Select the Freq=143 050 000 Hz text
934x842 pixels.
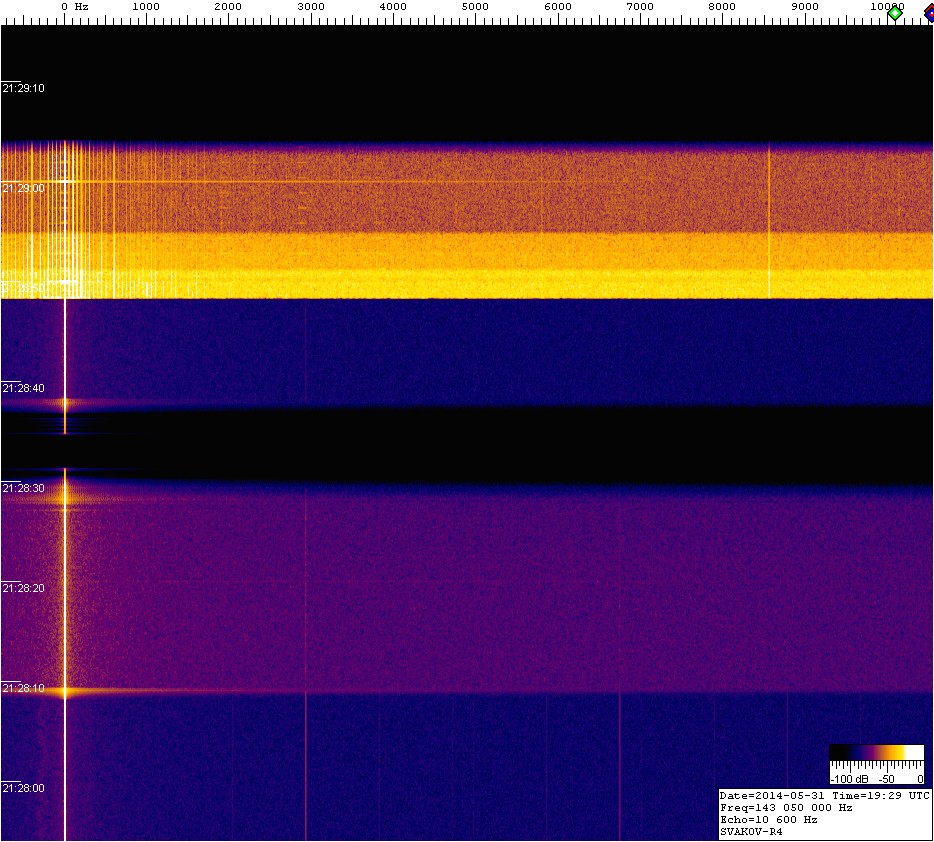coord(786,807)
